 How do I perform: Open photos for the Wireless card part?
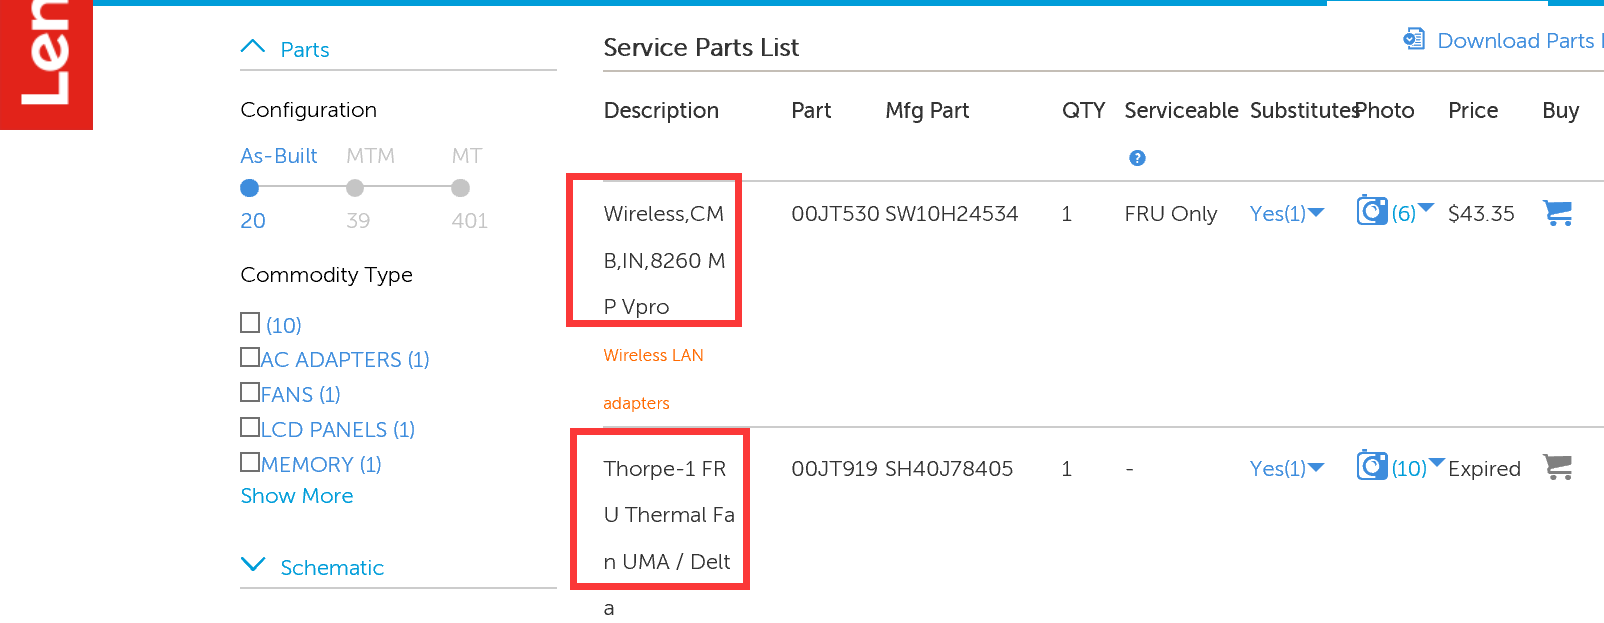pos(1372,211)
